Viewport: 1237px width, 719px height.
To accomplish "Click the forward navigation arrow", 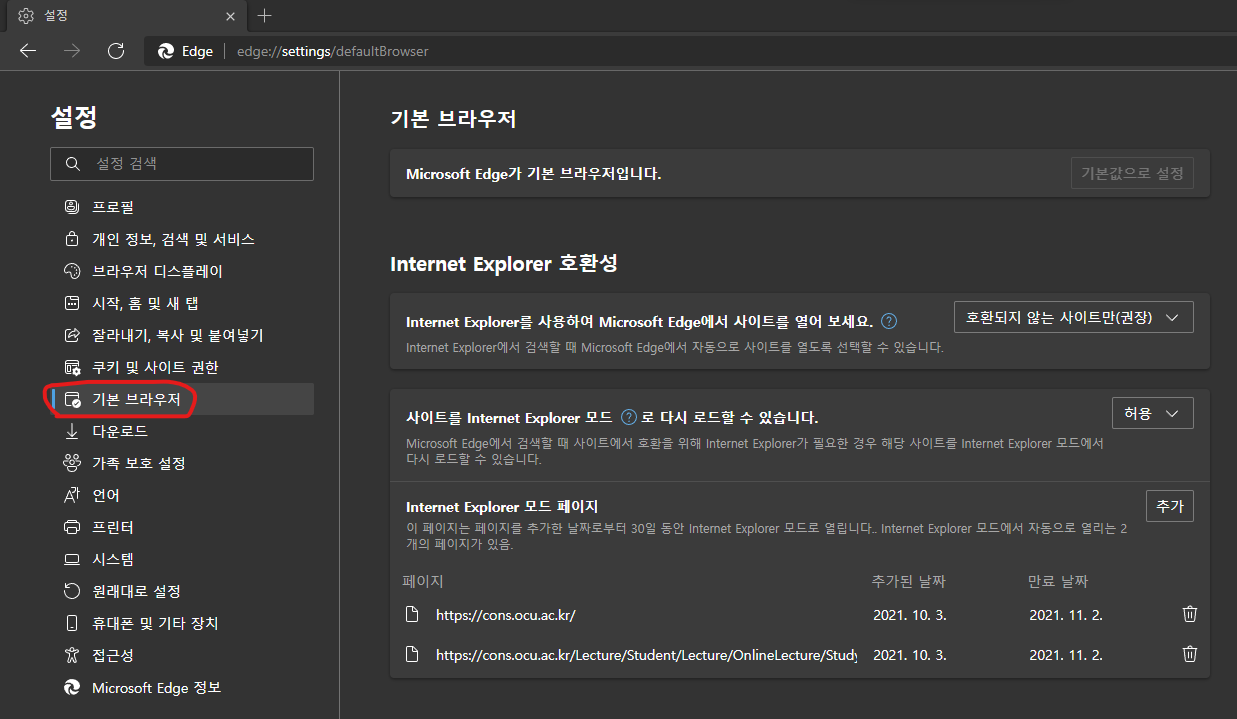I will point(72,51).
